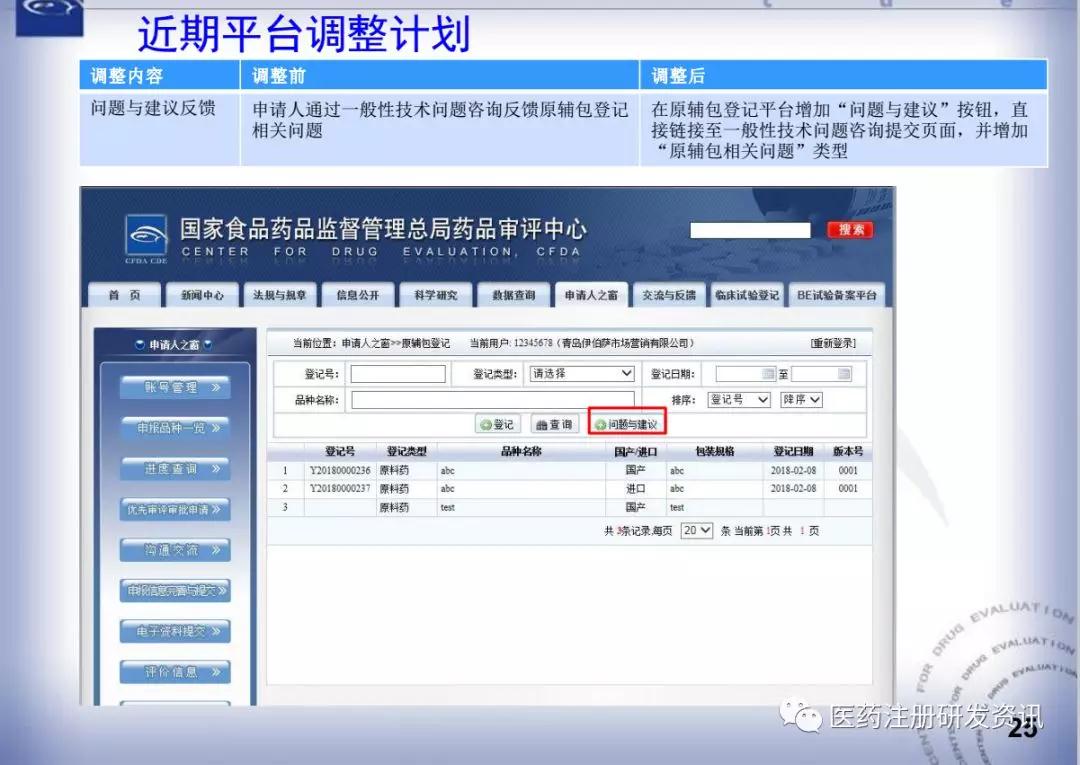1080x765 pixels.
Task: Open the calendar picker for the start date
Action: click(x=769, y=373)
